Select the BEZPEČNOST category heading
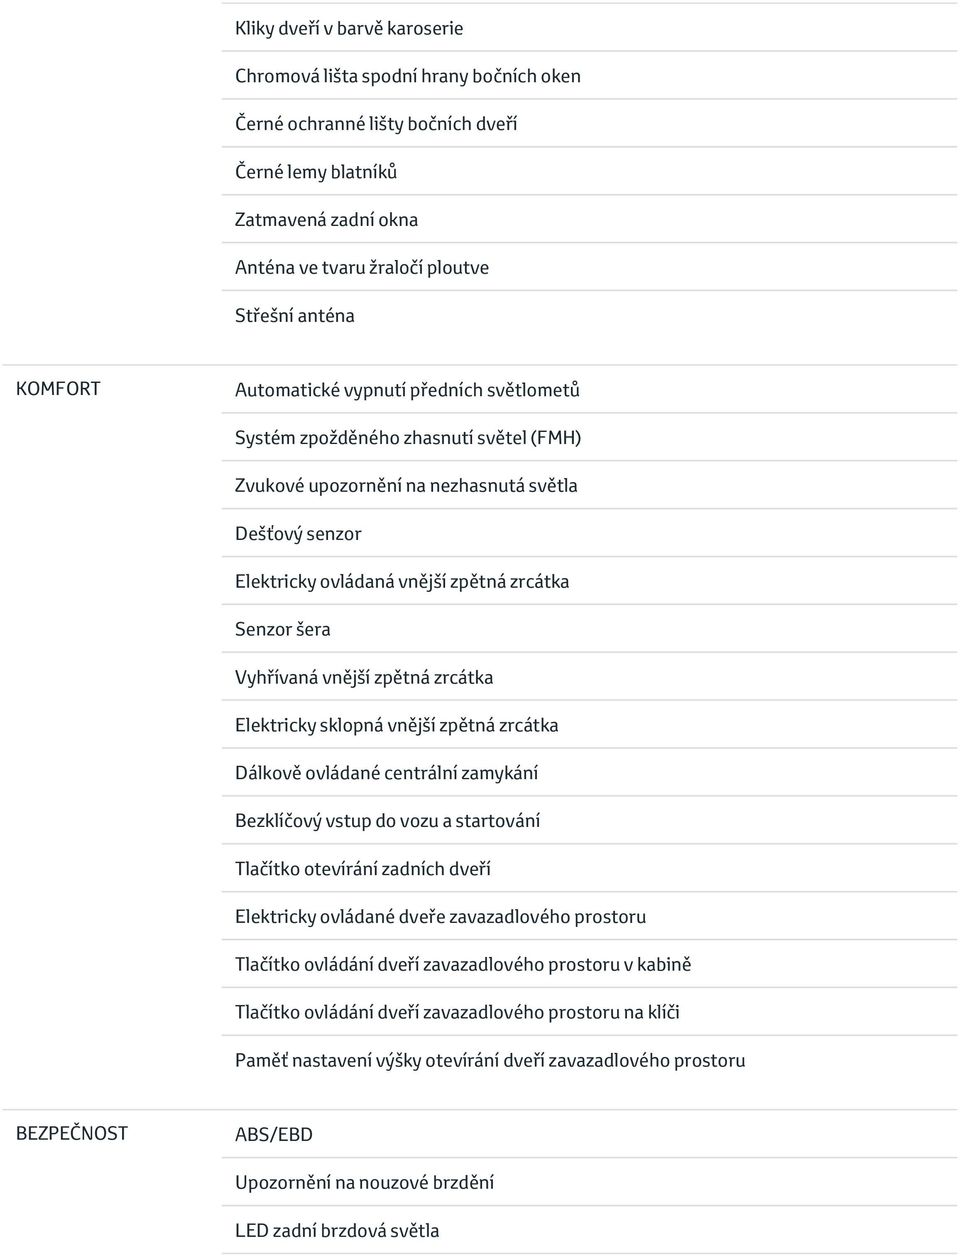Screen dimensions: 960x1256 tap(72, 1133)
